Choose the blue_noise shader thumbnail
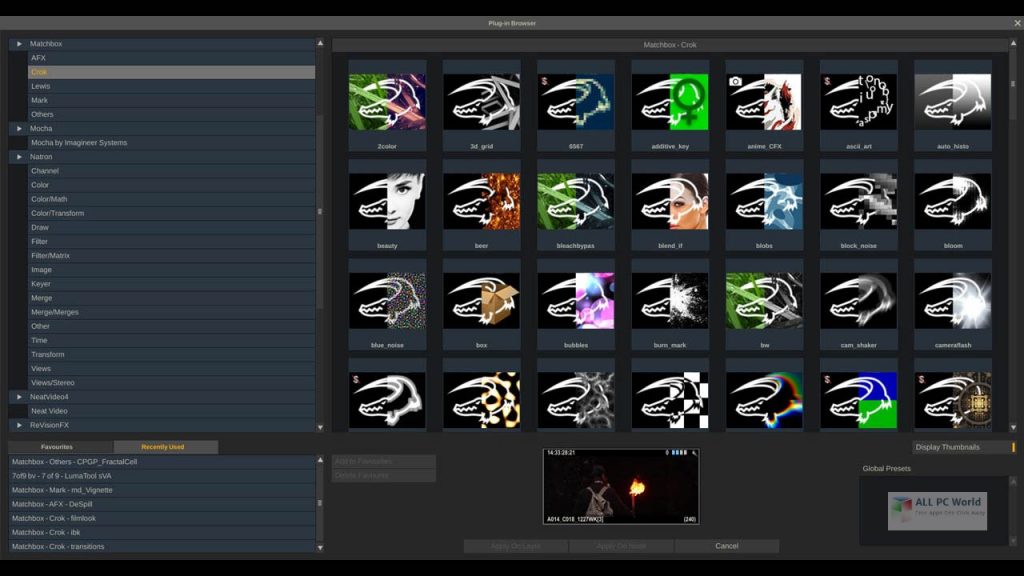The height and width of the screenshot is (576, 1024). point(387,300)
